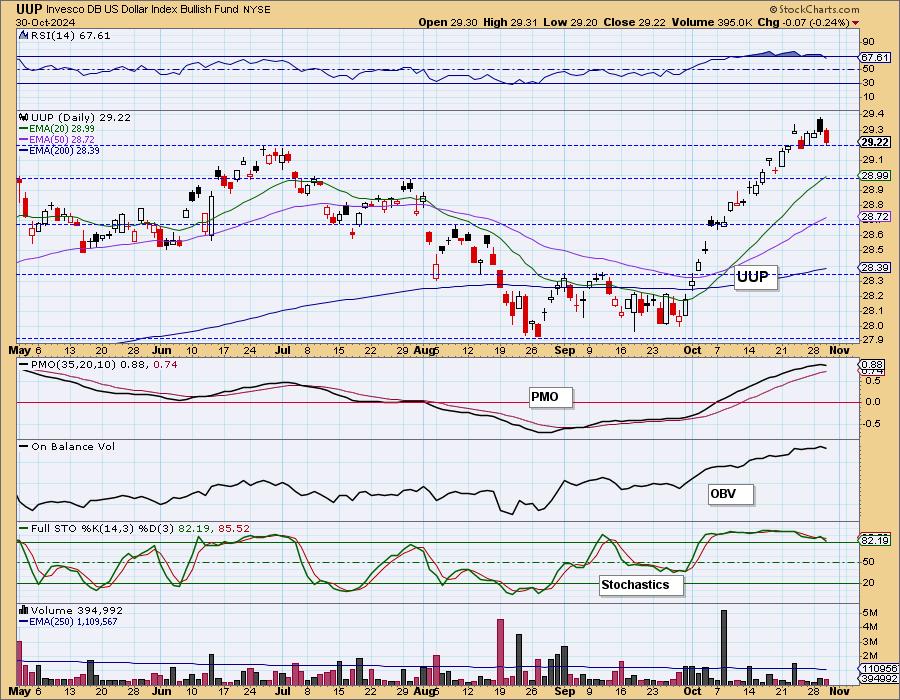Click the 29.22 current price tag
This screenshot has height=700, width=900.
875,142
